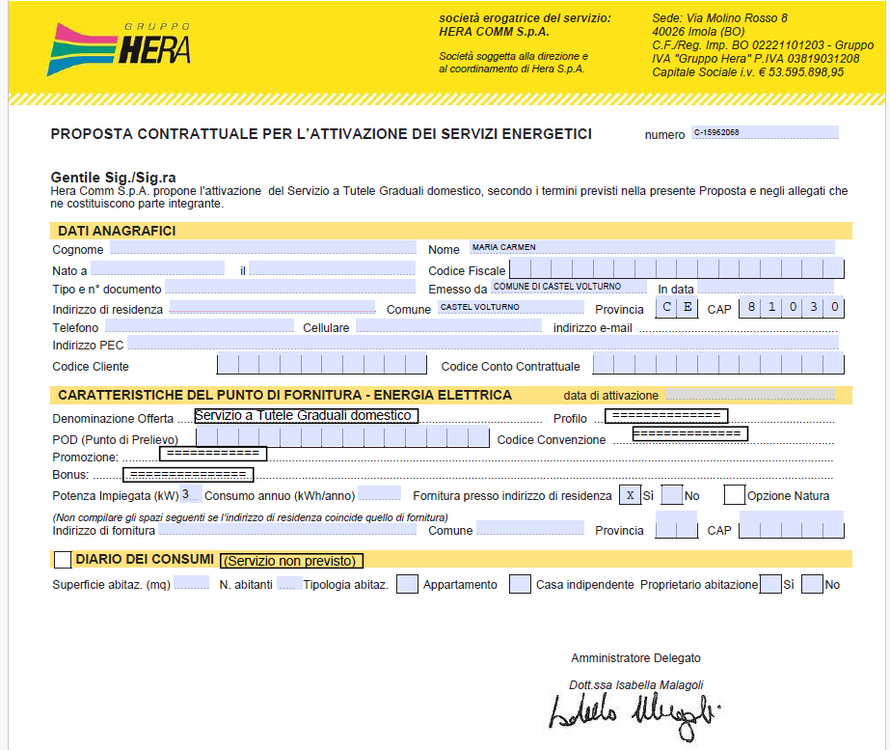Click the Codice Cliente character boxes
Viewport: 890px width, 750px height.
coord(322,363)
